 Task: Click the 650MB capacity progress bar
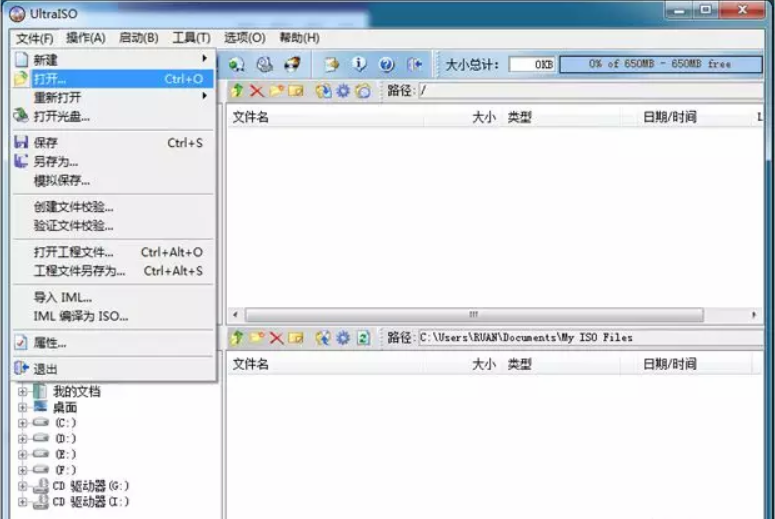(660, 64)
